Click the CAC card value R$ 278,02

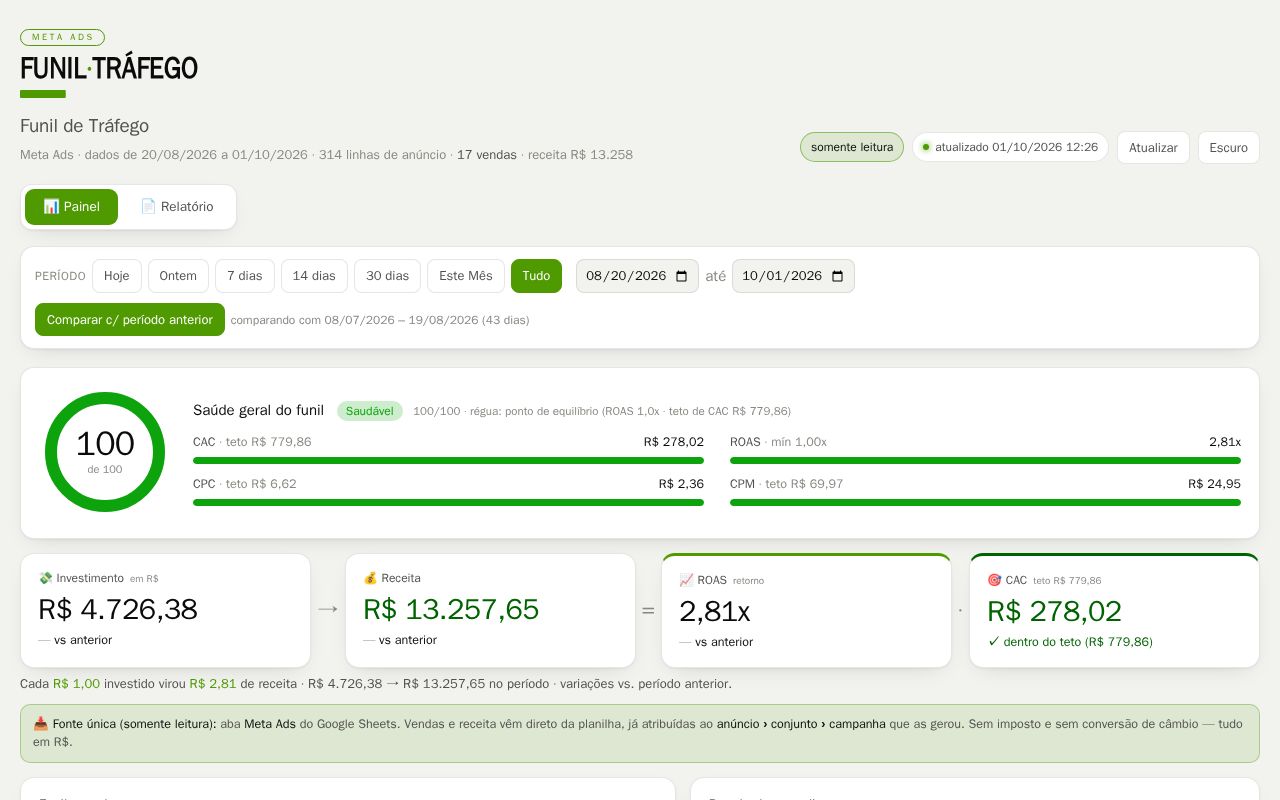1054,611
